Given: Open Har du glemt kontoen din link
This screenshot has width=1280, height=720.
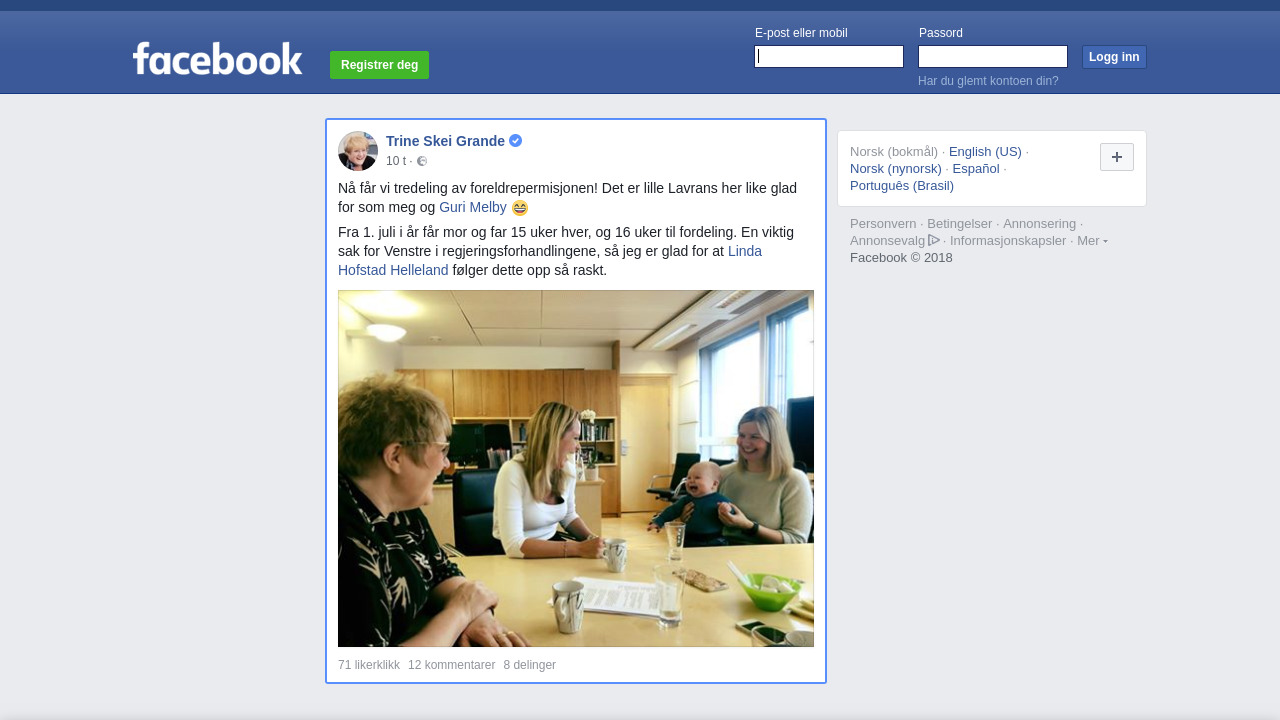Looking at the screenshot, I should [x=988, y=81].
